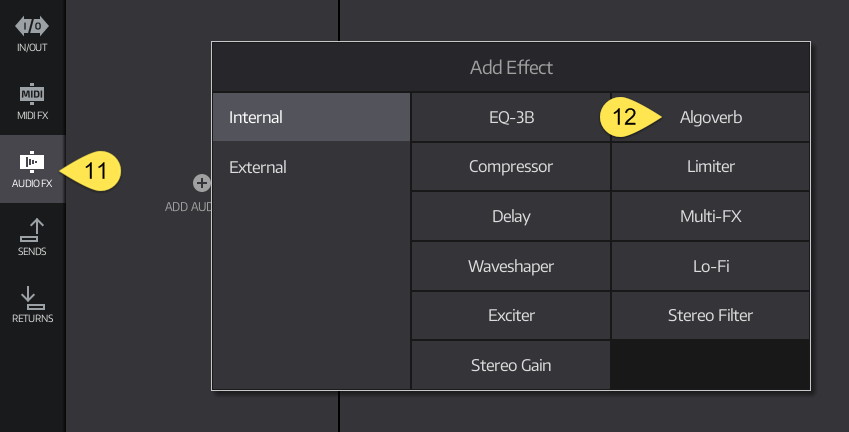Open the RETURNS section
This screenshot has height=432, width=849.
(x=32, y=305)
